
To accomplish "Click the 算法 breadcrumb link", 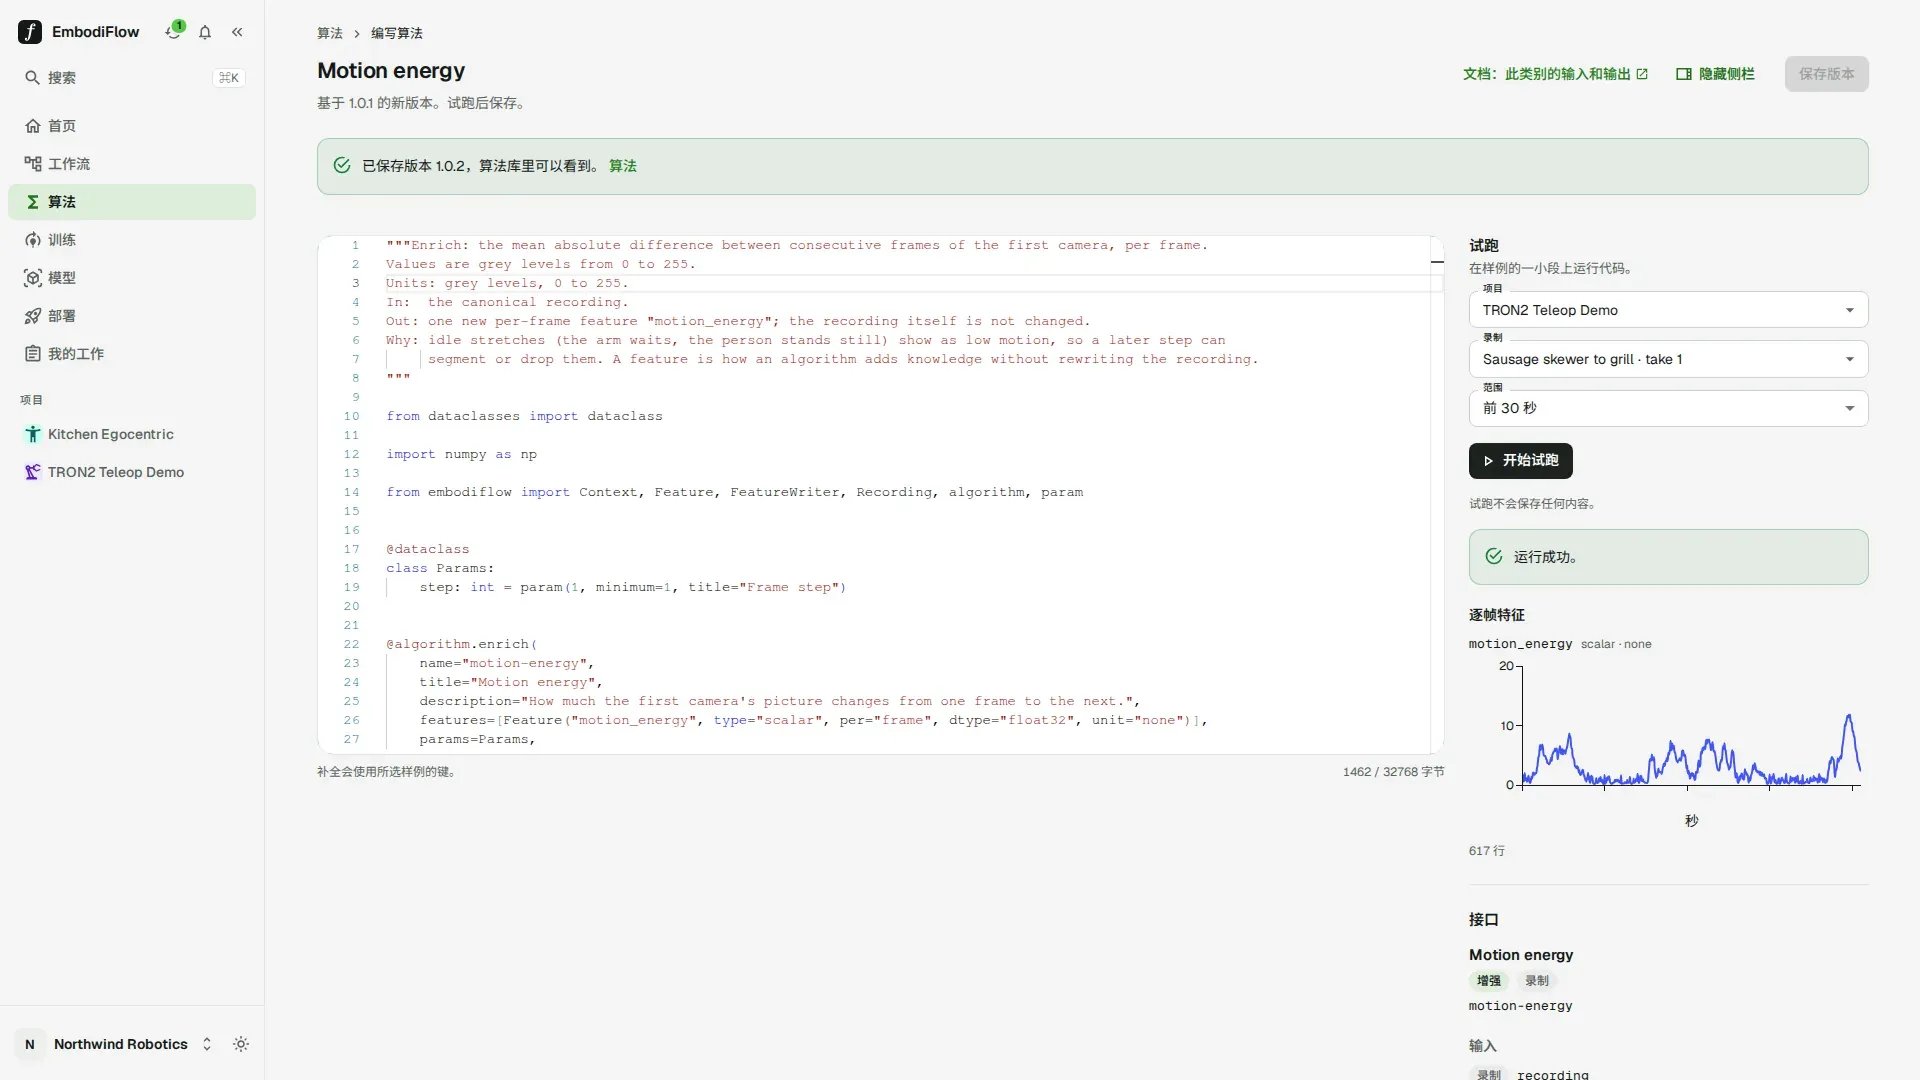I will click(x=330, y=33).
